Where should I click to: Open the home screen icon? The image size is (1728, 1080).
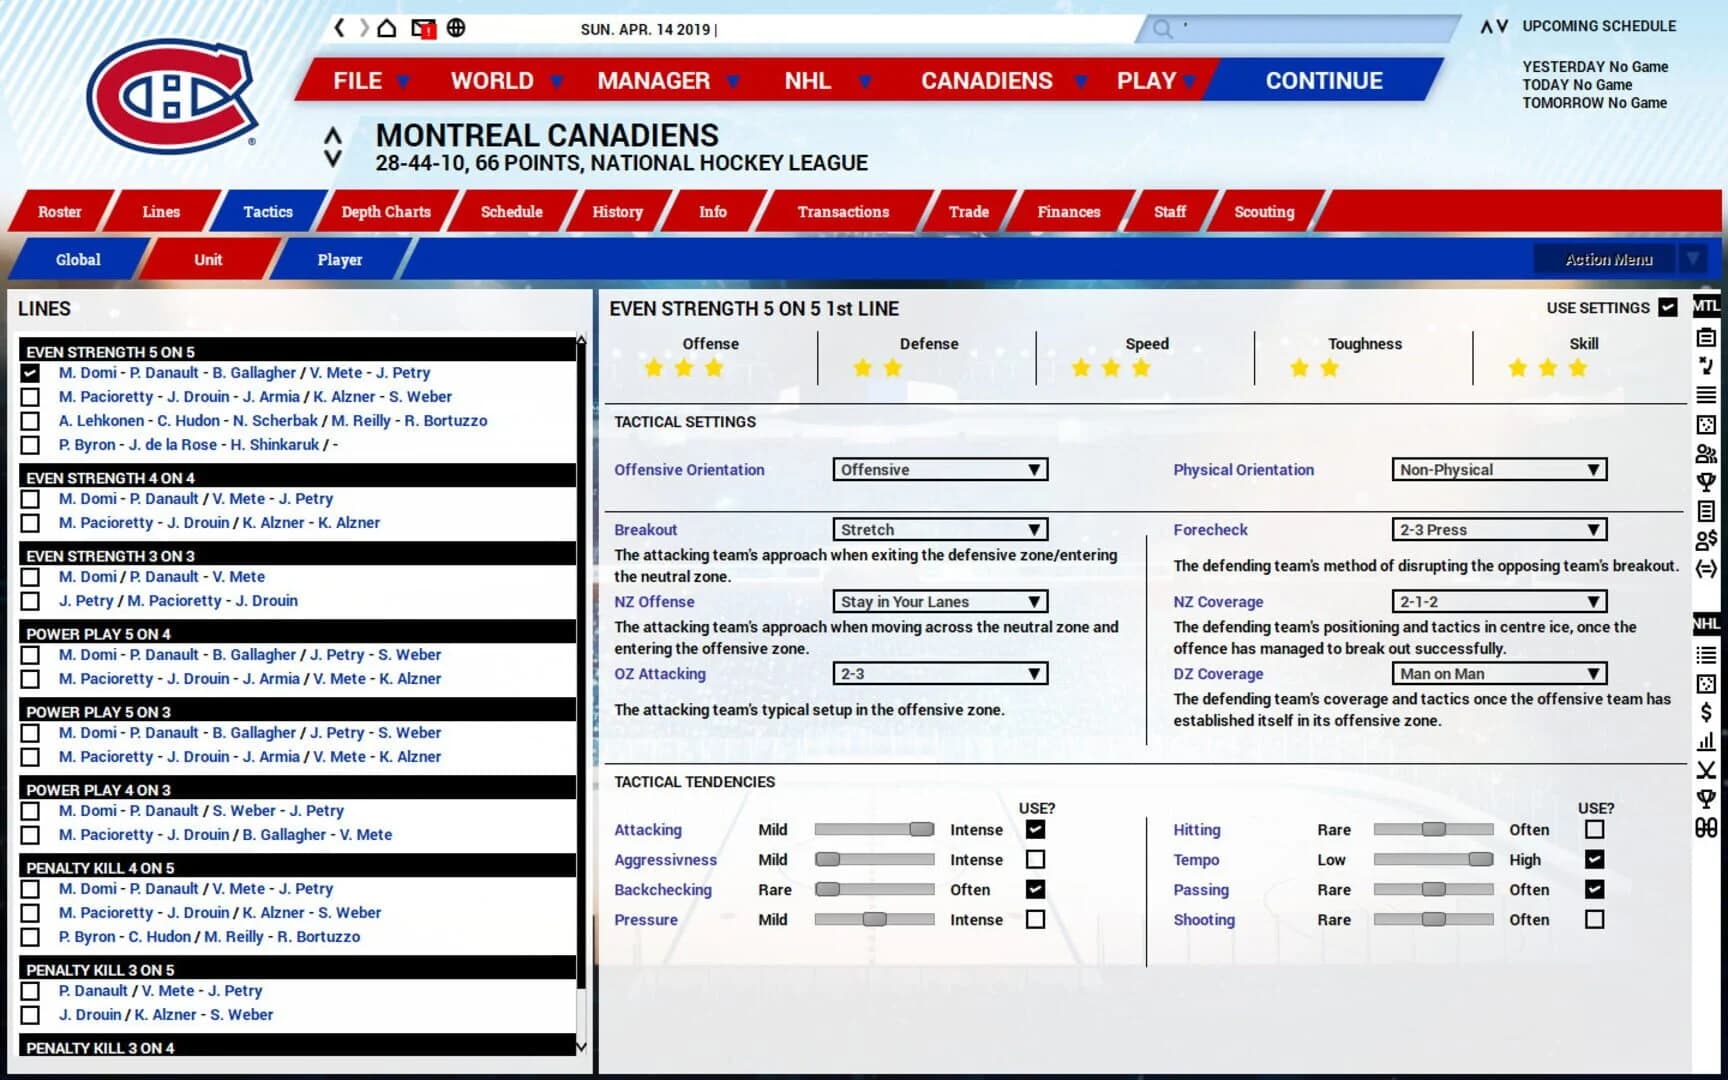coord(386,28)
